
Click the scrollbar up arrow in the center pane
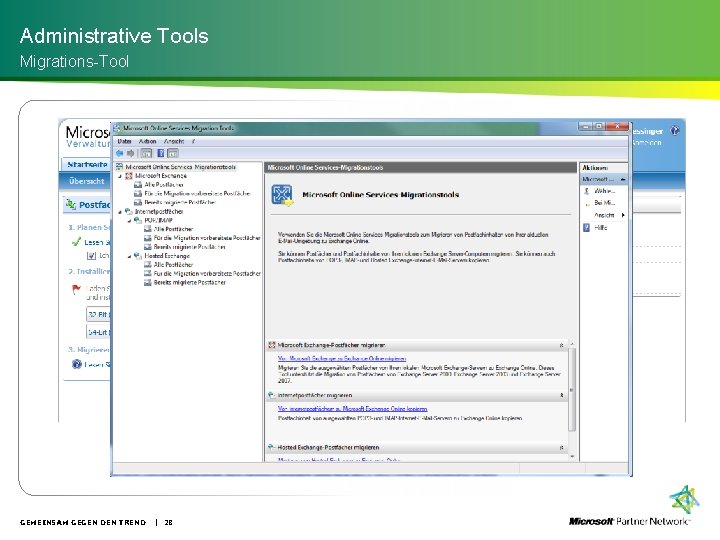[572, 344]
